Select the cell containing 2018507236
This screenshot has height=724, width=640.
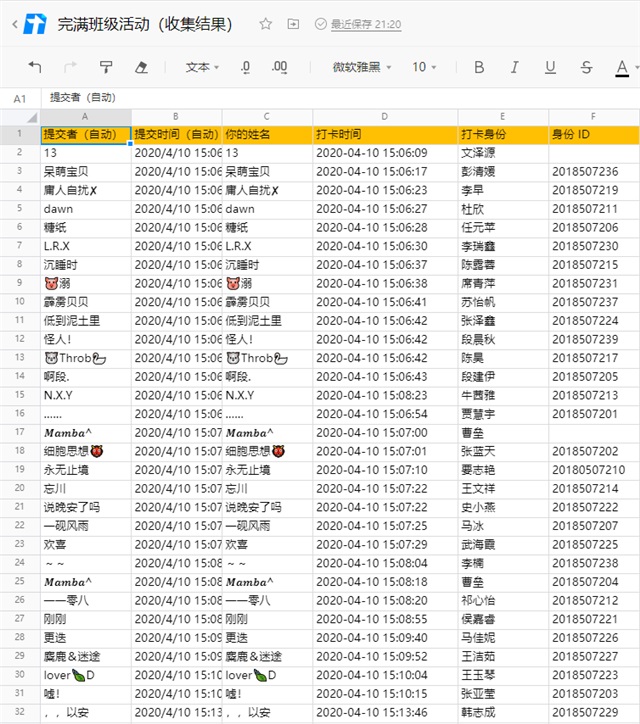click(594, 172)
